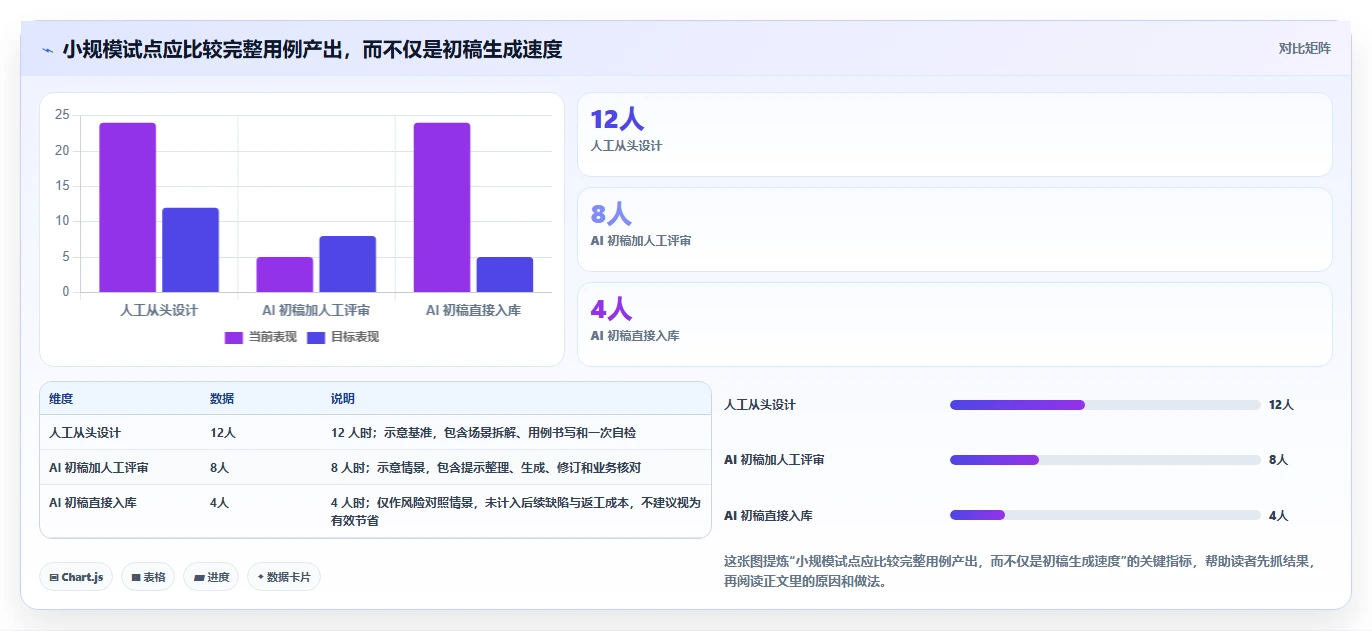Click the 12人 value in the table

click(x=223, y=433)
